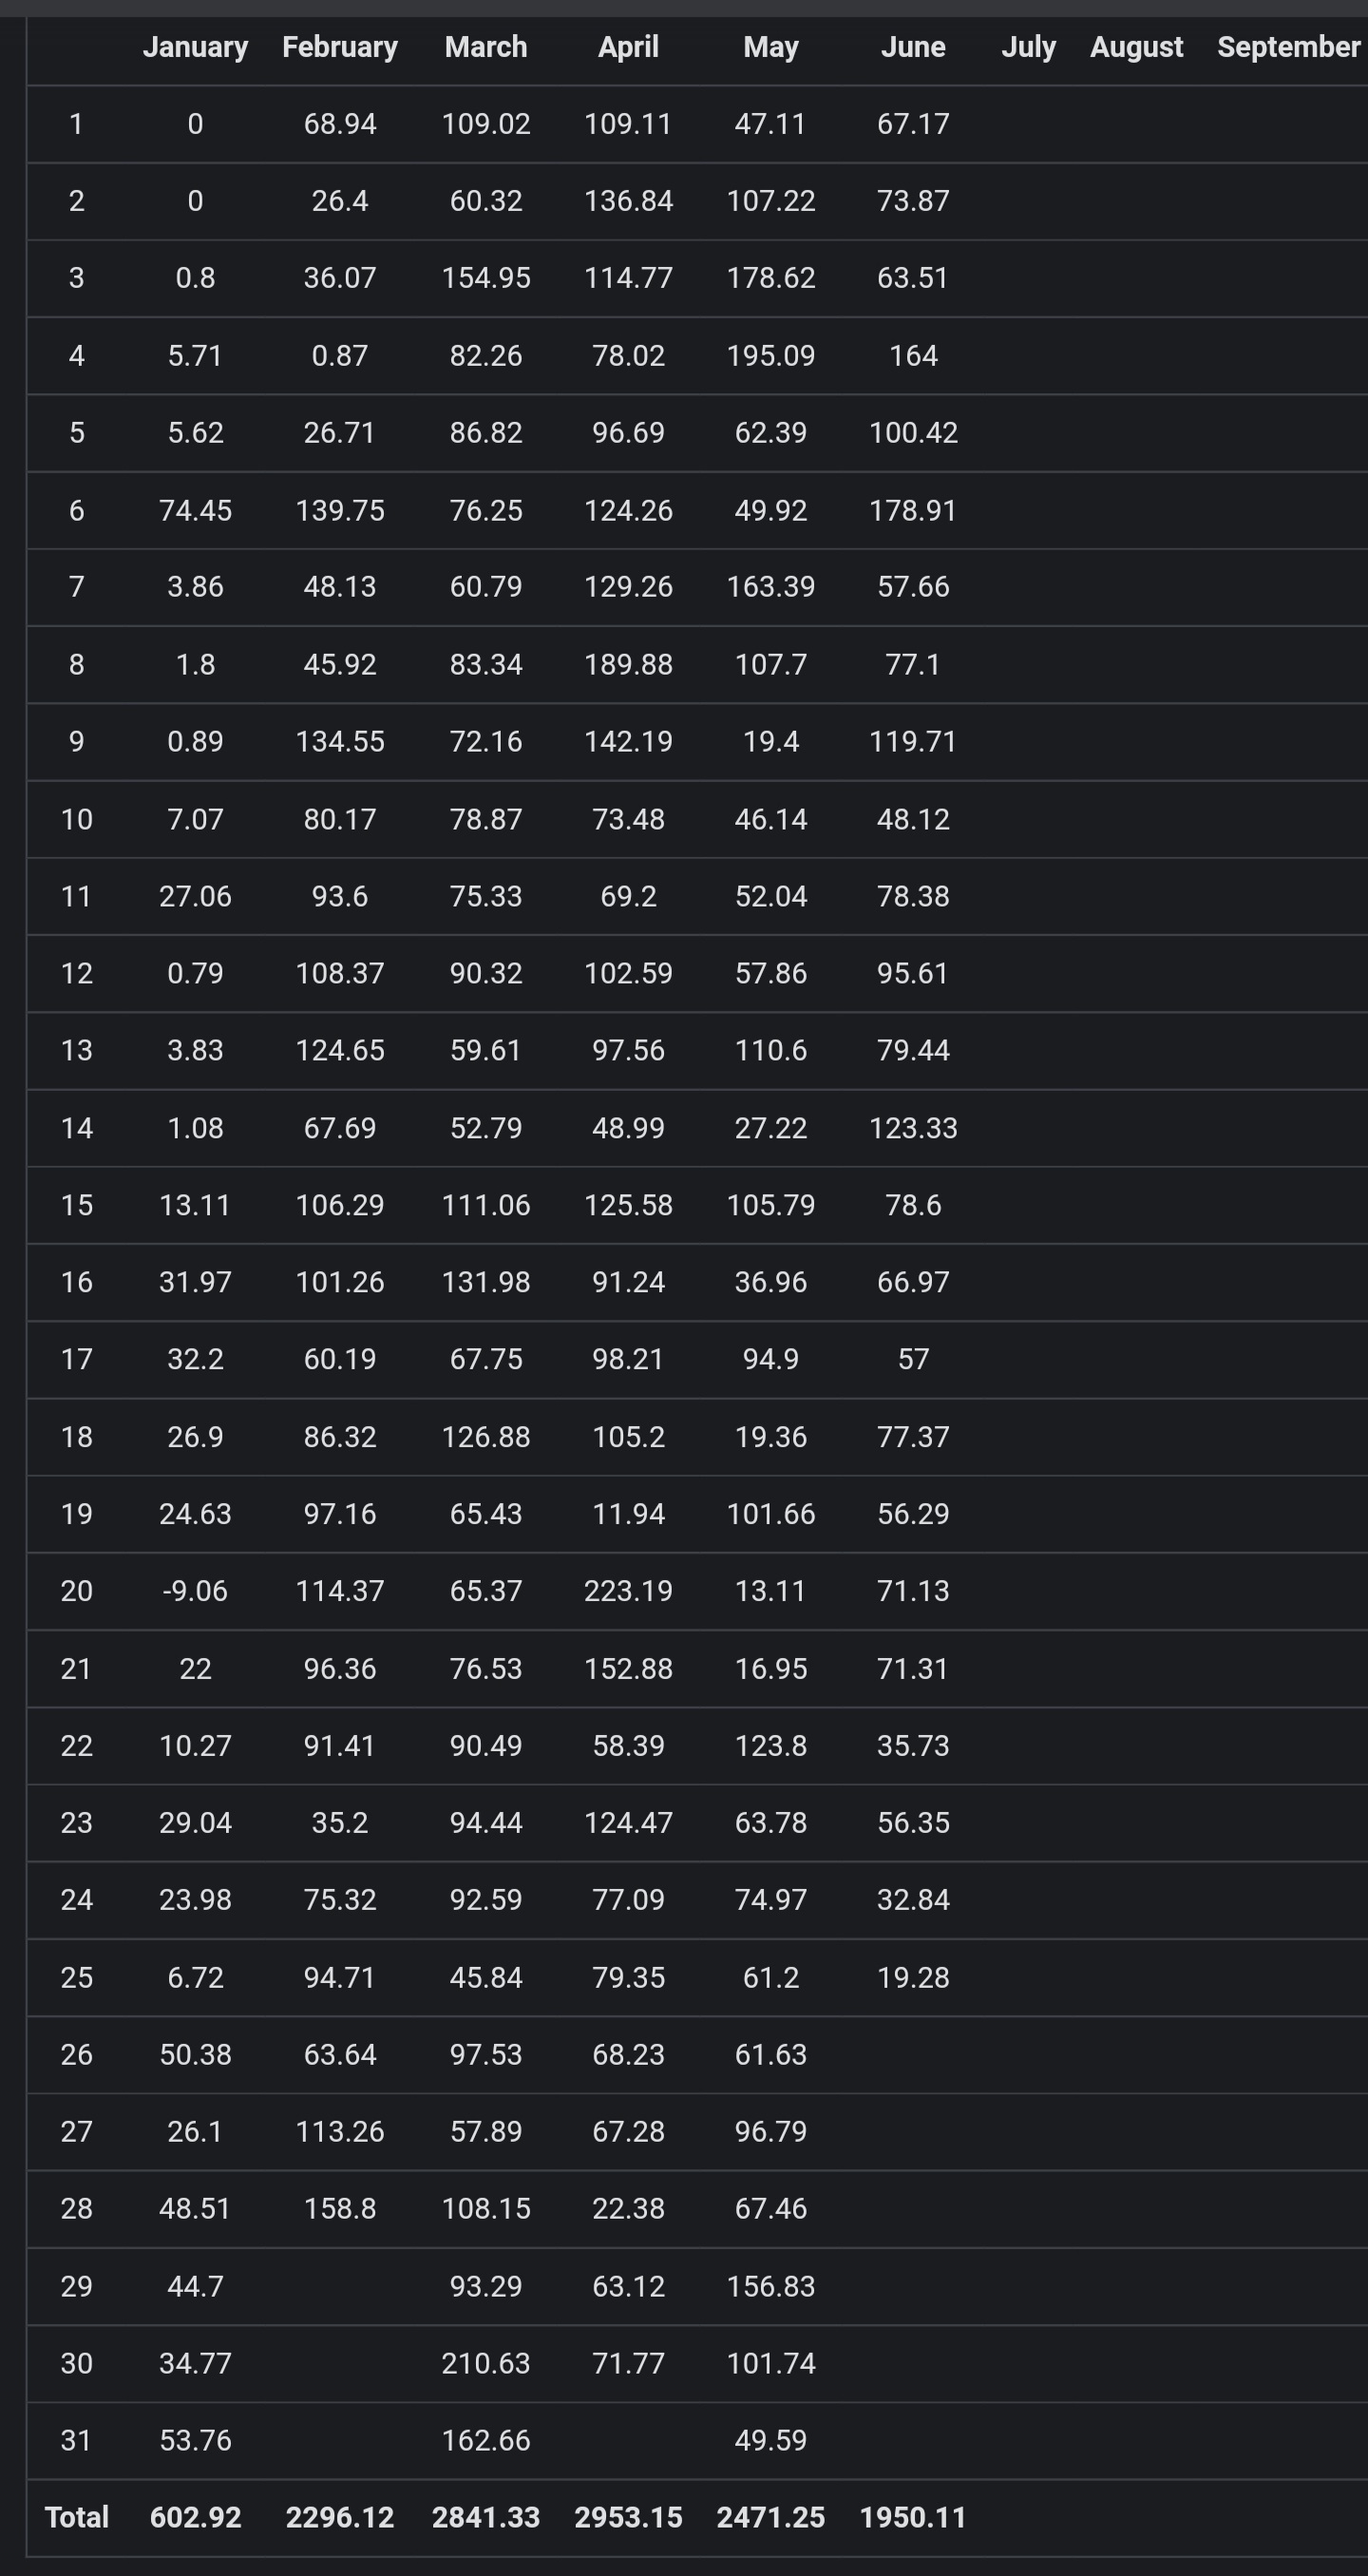The height and width of the screenshot is (2576, 1368).
Task: Select the April total 2953.15
Action: click(x=628, y=2517)
